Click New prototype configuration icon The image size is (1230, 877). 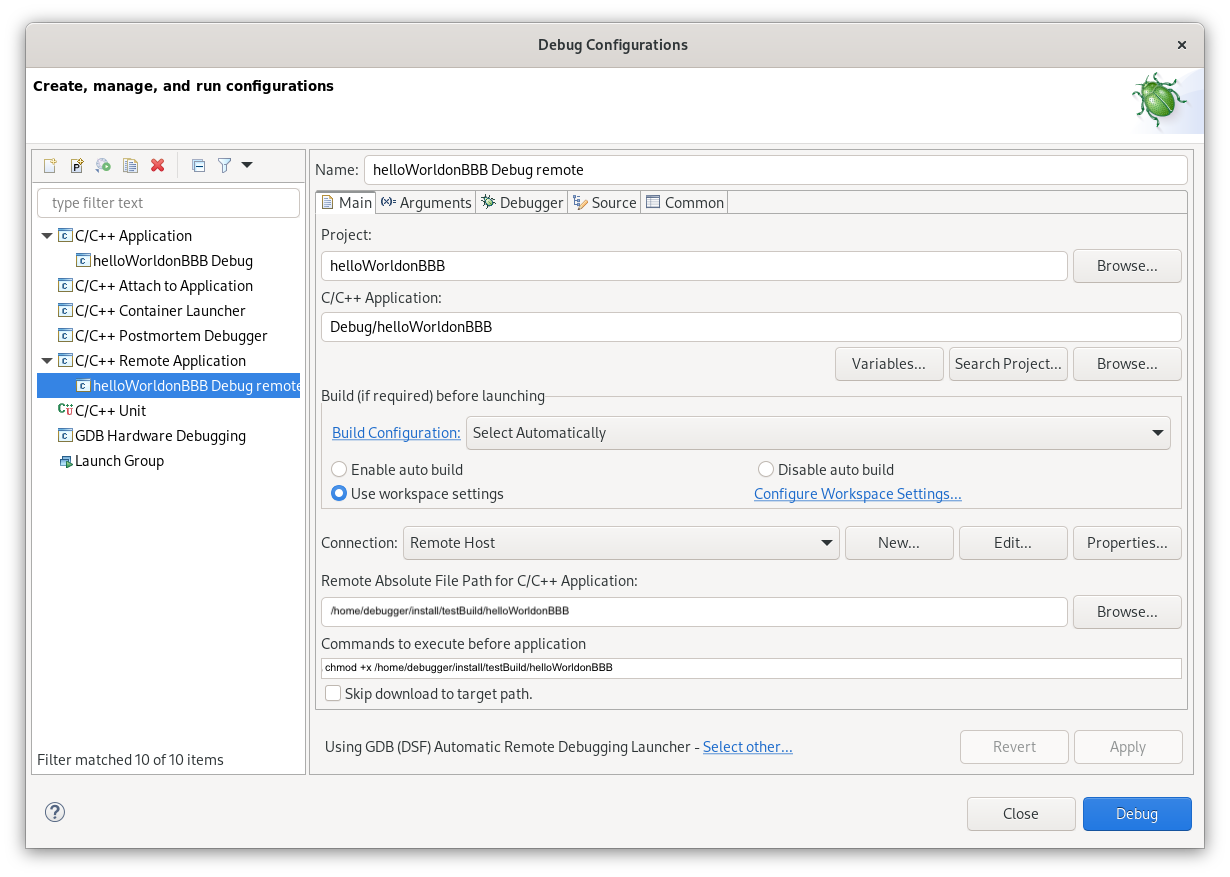76,166
